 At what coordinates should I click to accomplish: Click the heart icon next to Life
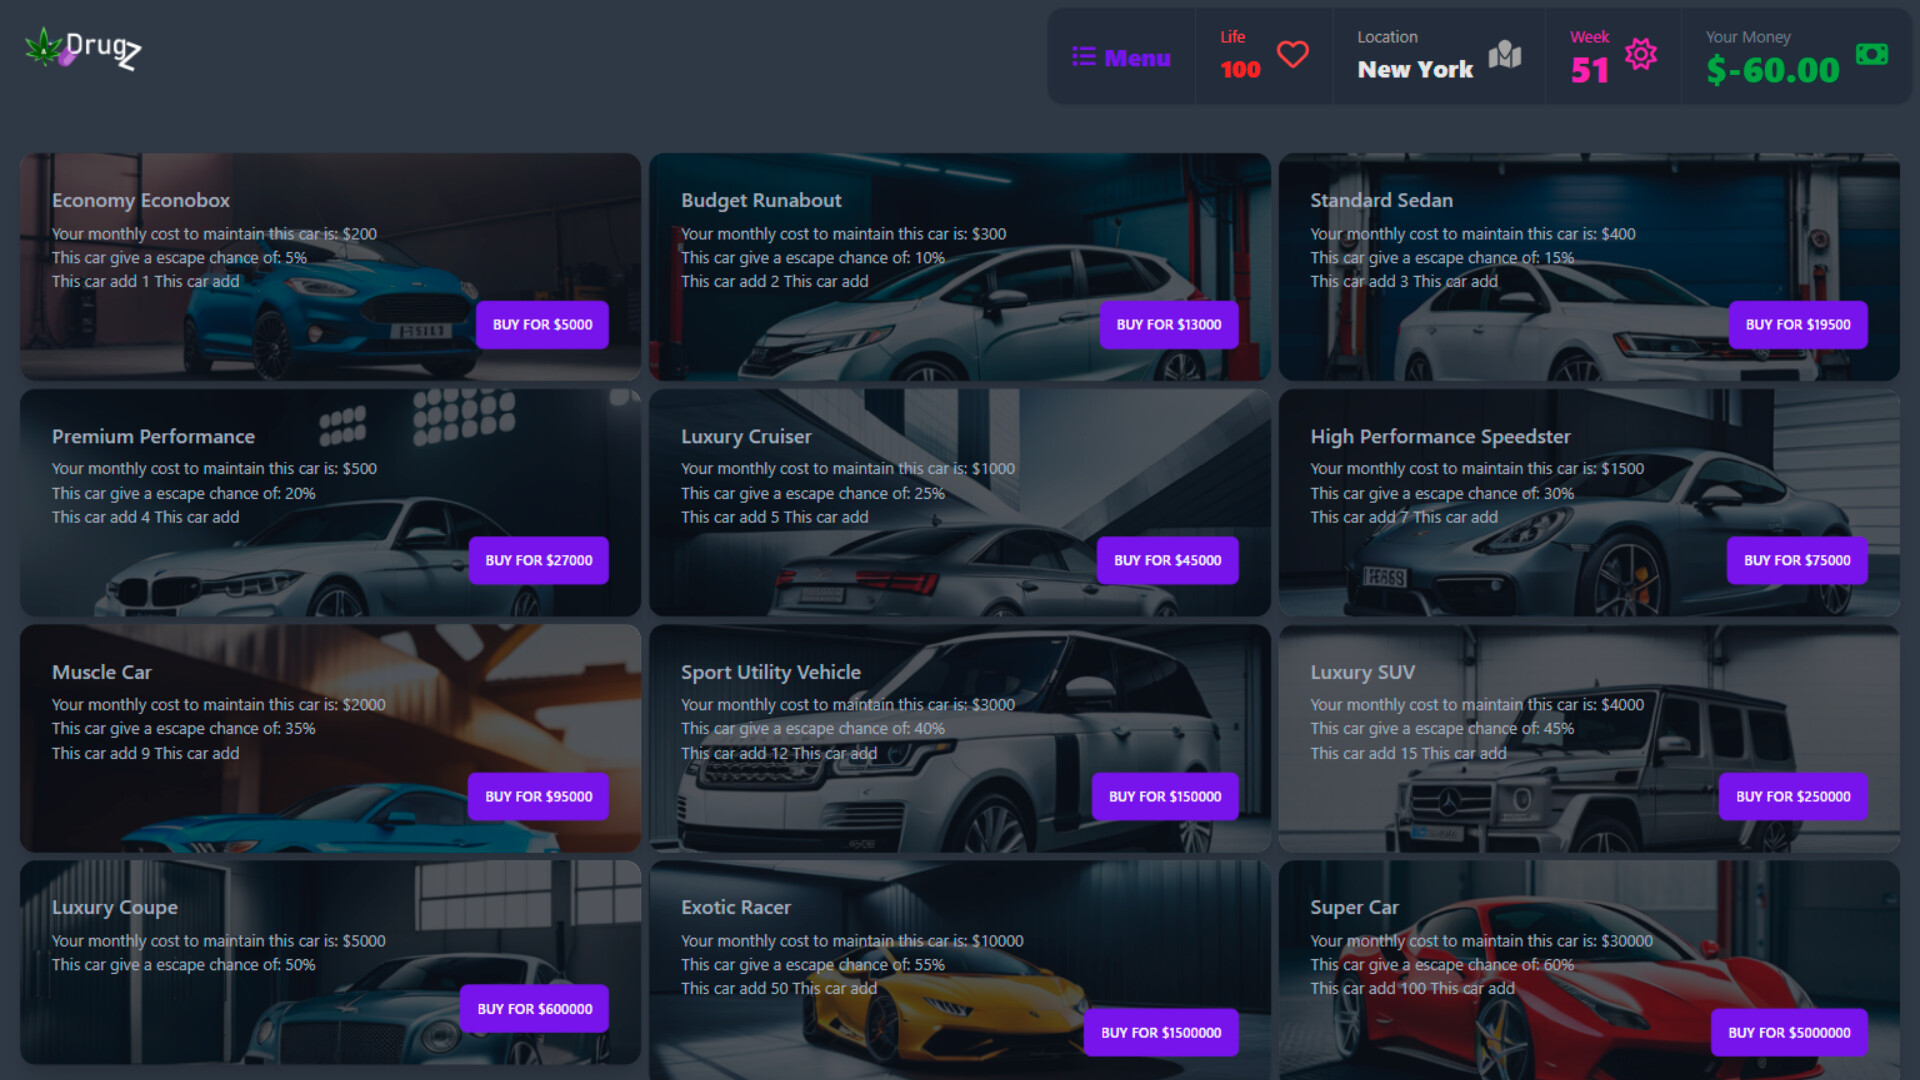[x=1293, y=55]
